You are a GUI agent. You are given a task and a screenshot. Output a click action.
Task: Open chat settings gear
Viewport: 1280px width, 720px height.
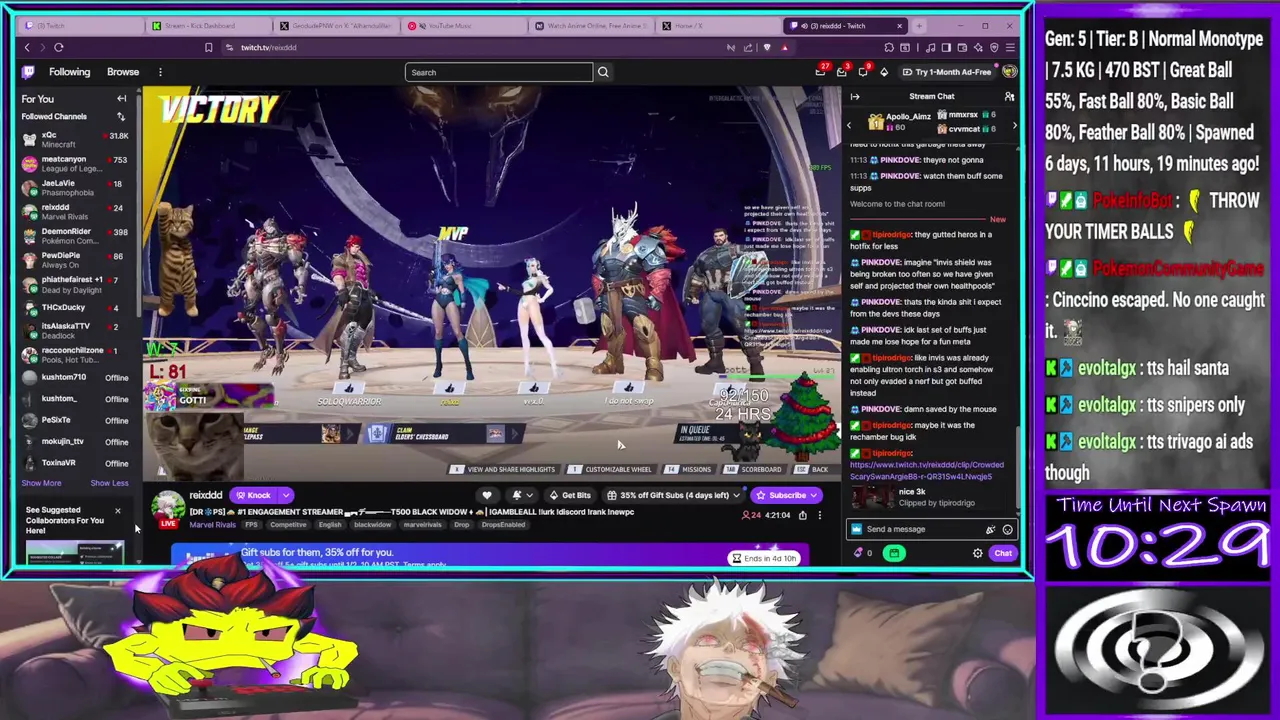click(978, 553)
